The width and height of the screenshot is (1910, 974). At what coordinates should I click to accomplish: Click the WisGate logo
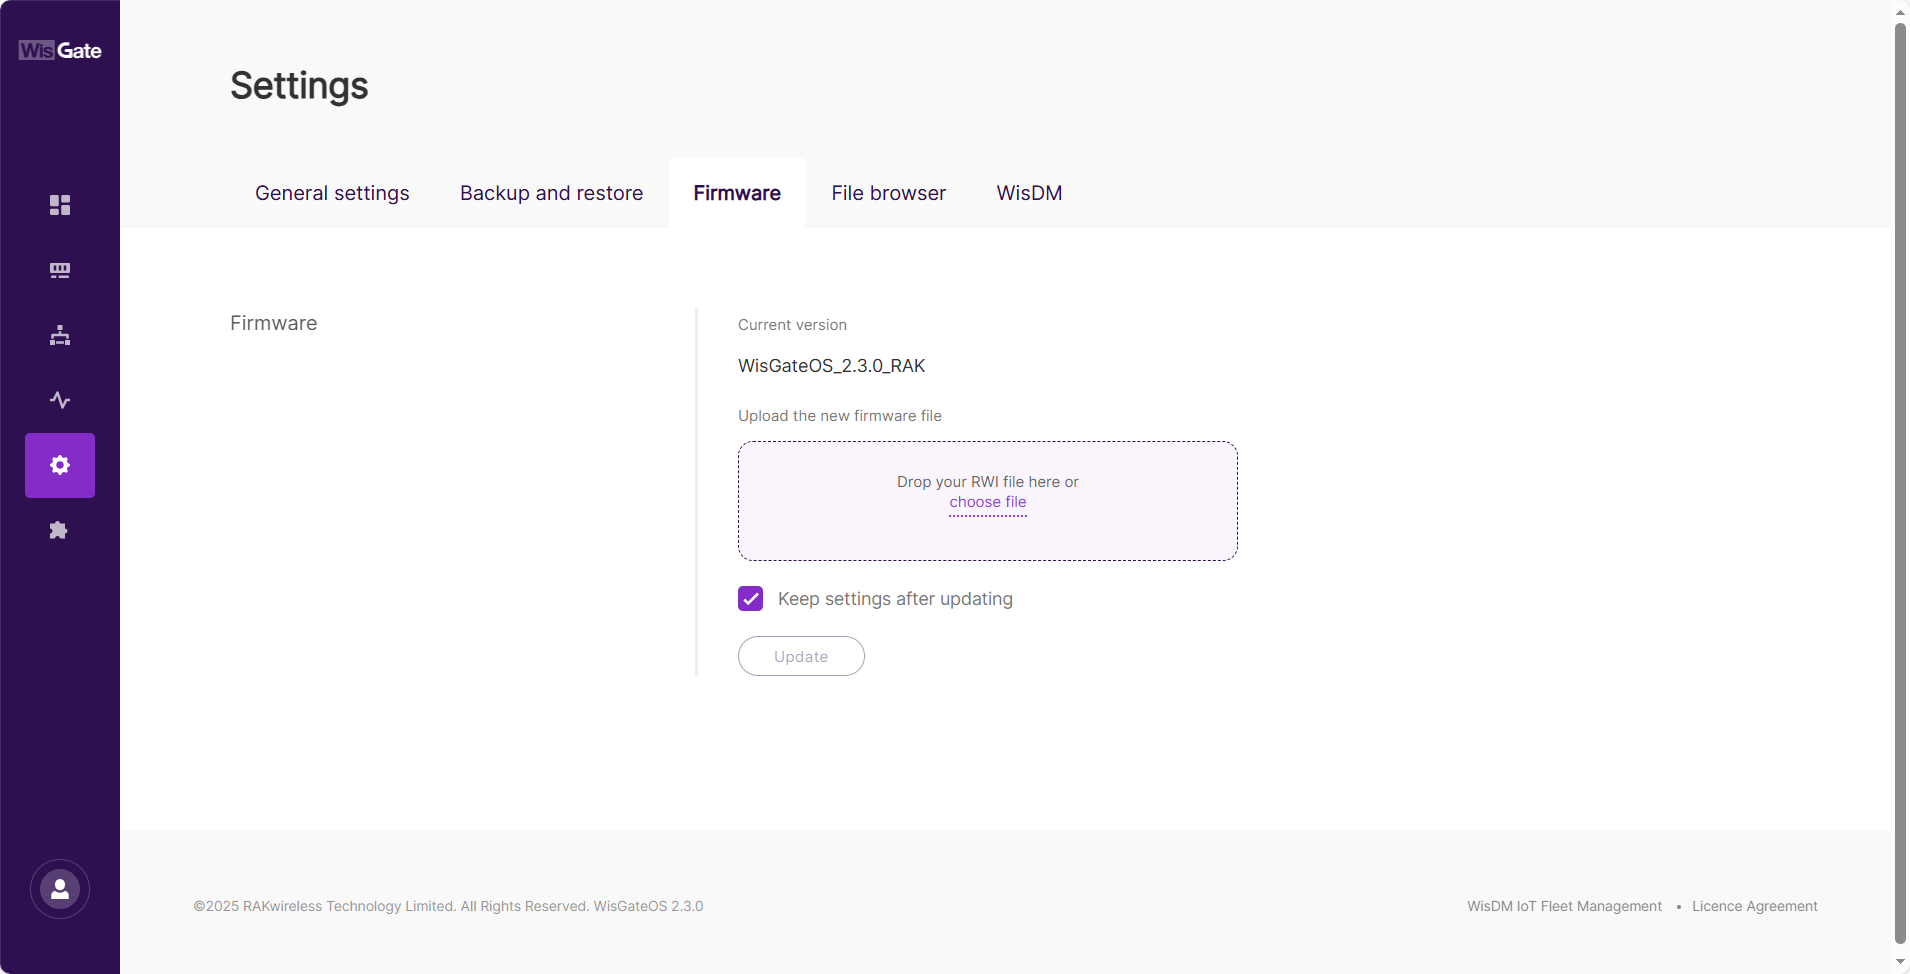[x=60, y=51]
